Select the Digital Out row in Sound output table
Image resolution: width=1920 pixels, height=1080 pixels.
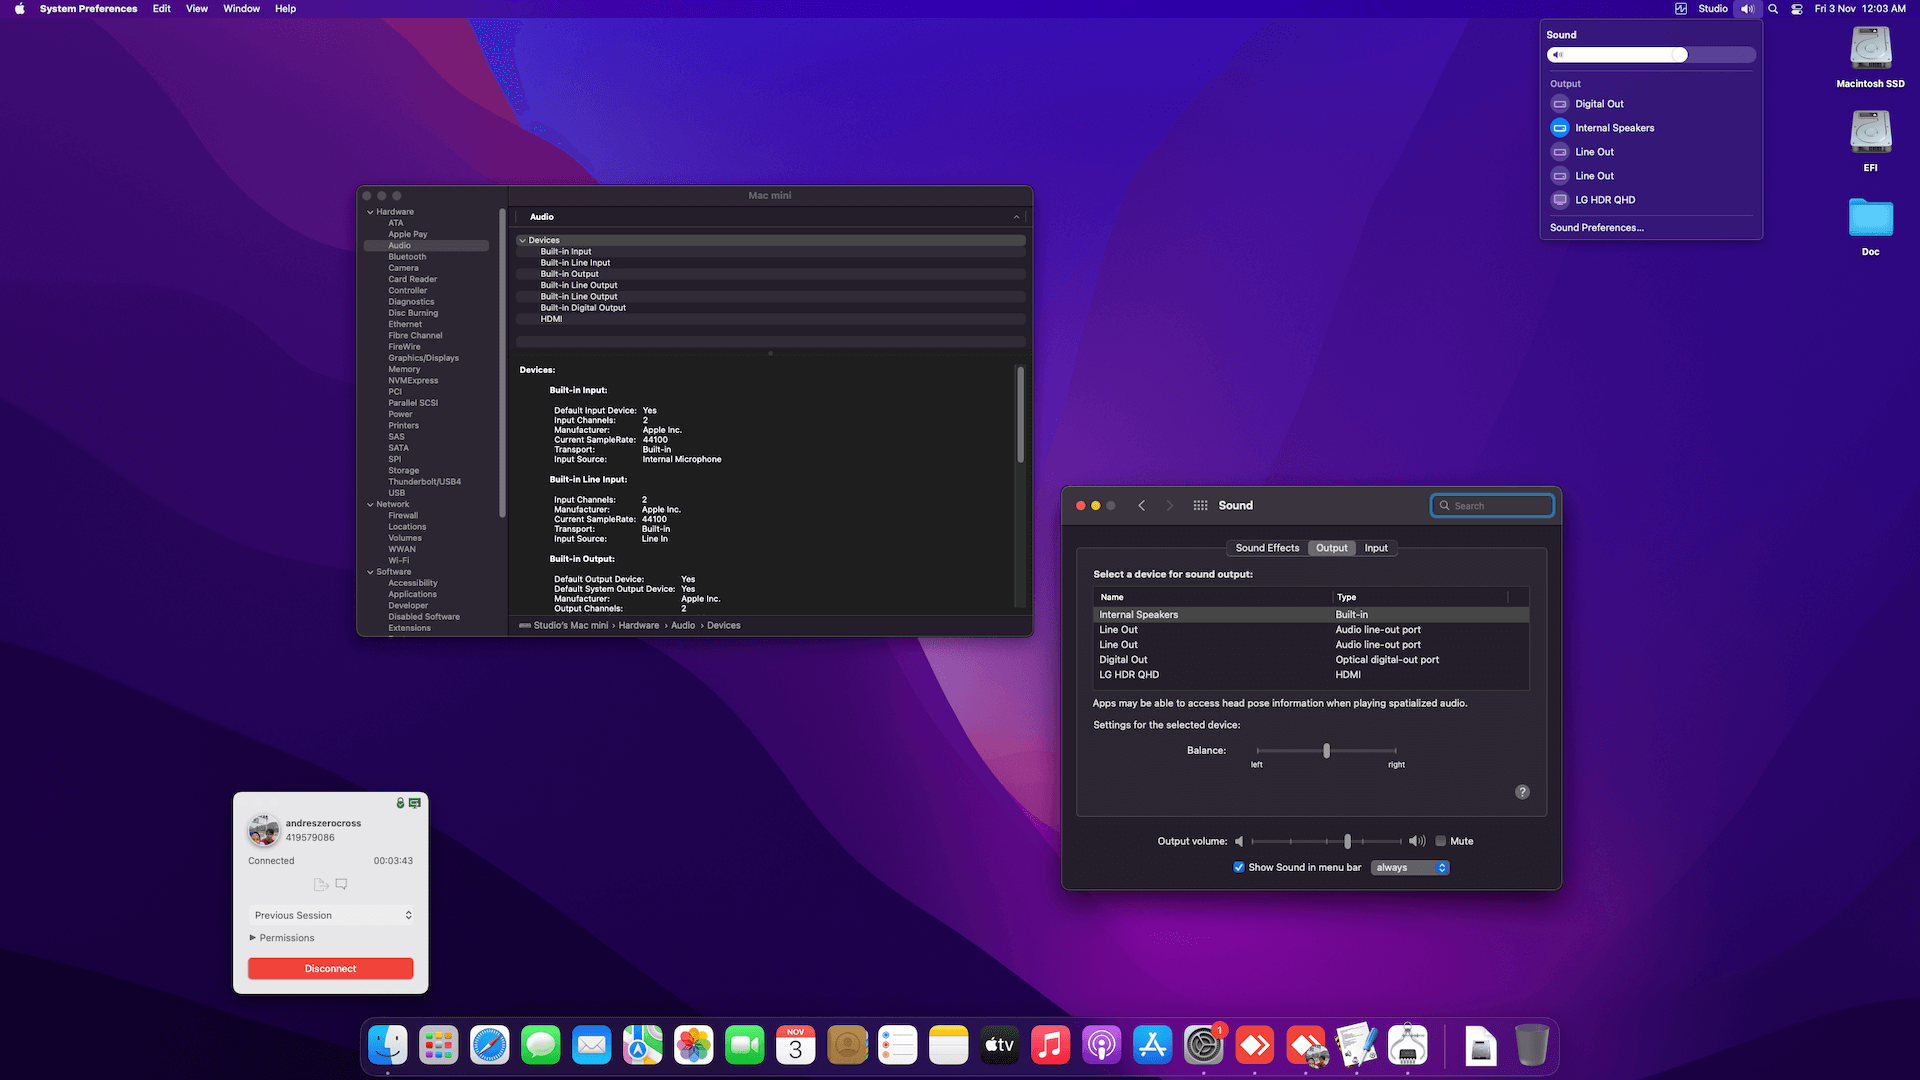(1311, 660)
